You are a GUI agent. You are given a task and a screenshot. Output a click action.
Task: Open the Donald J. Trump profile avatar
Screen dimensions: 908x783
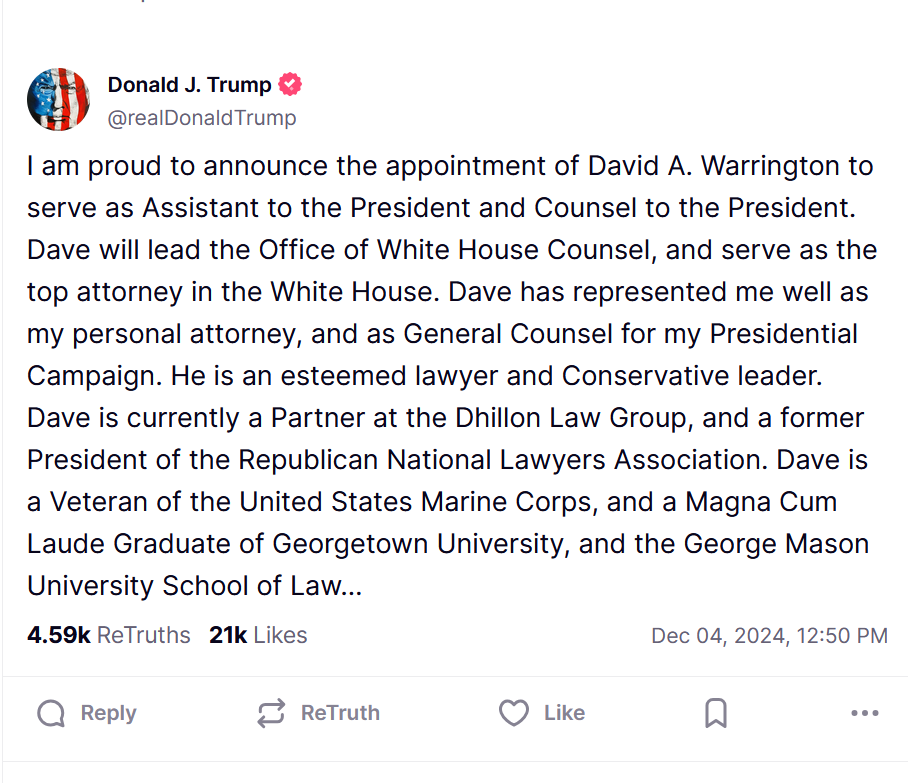[x=59, y=100]
